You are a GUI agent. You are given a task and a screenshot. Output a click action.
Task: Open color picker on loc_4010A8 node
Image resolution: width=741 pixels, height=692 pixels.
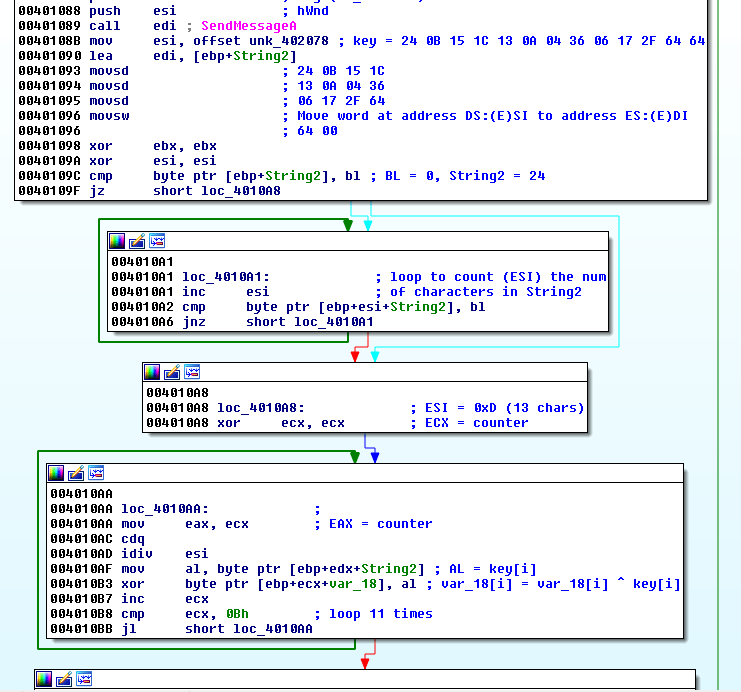(x=152, y=372)
